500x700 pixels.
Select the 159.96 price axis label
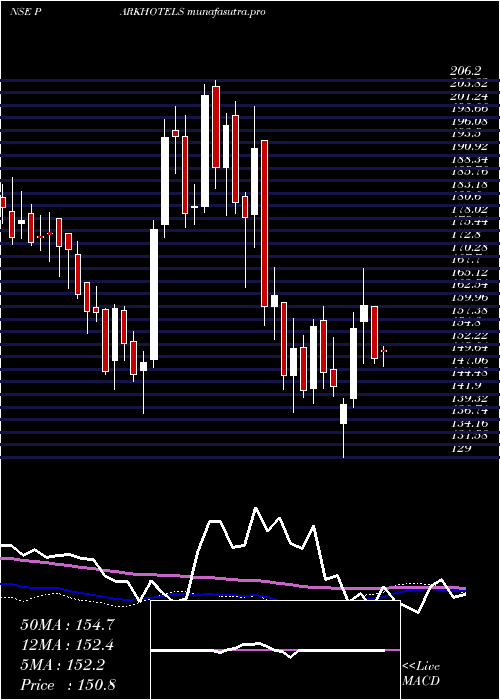470,297
